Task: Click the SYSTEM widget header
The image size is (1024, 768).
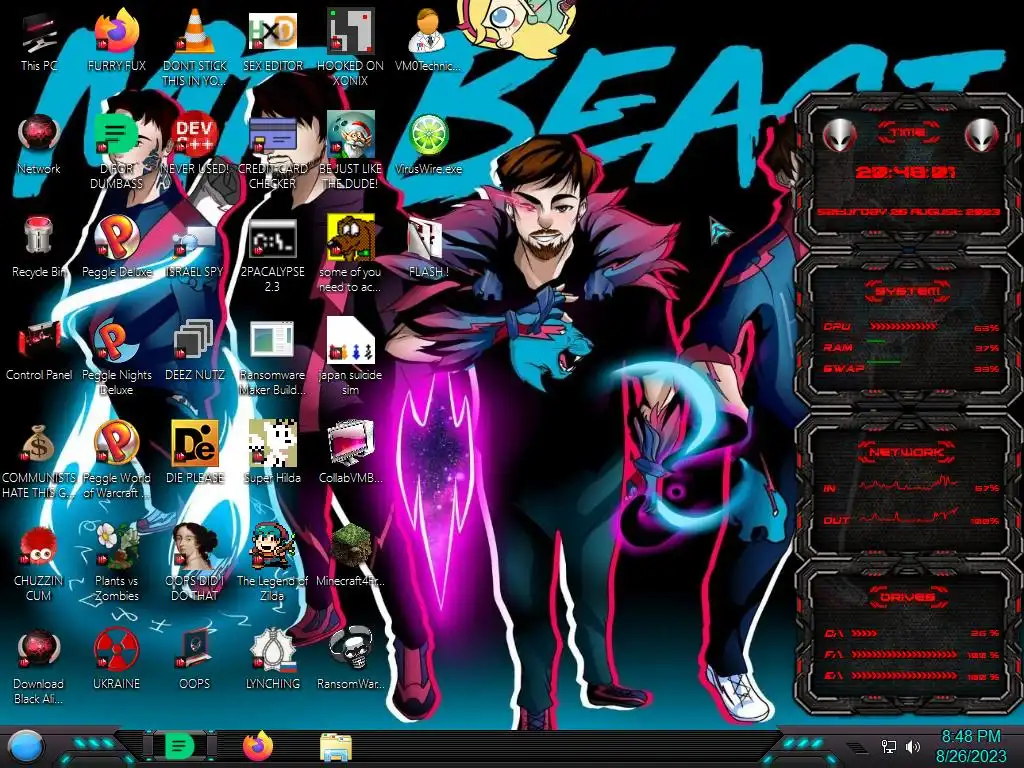Action: [908, 291]
